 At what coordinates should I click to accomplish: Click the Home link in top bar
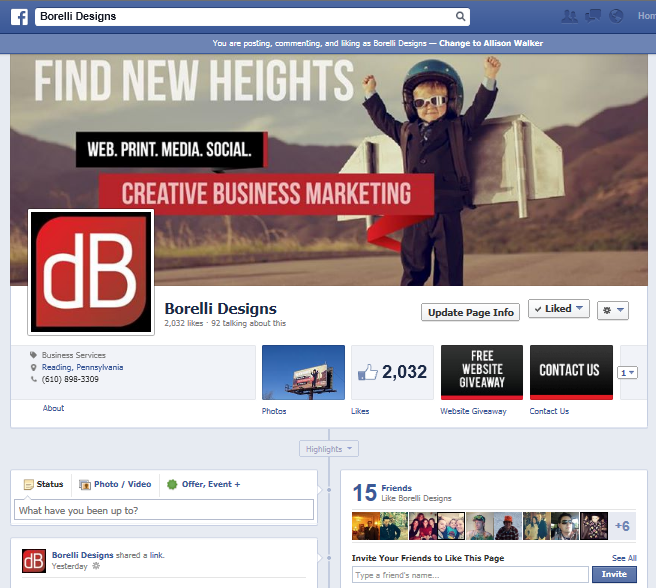point(646,16)
